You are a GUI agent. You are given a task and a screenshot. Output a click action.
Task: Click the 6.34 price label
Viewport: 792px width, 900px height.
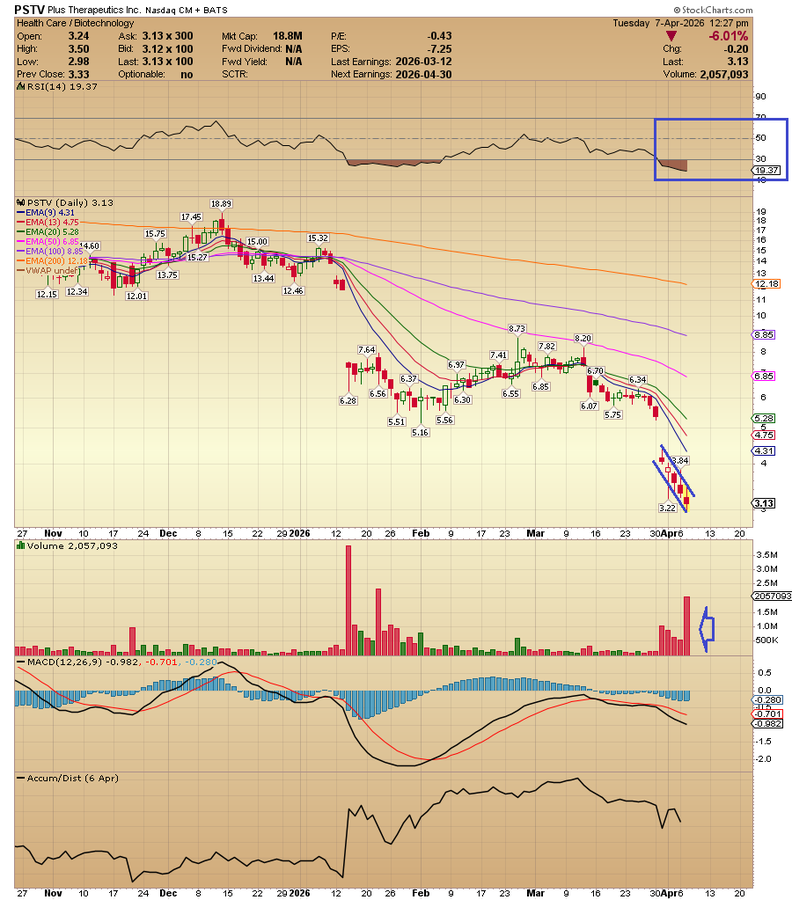coord(638,380)
